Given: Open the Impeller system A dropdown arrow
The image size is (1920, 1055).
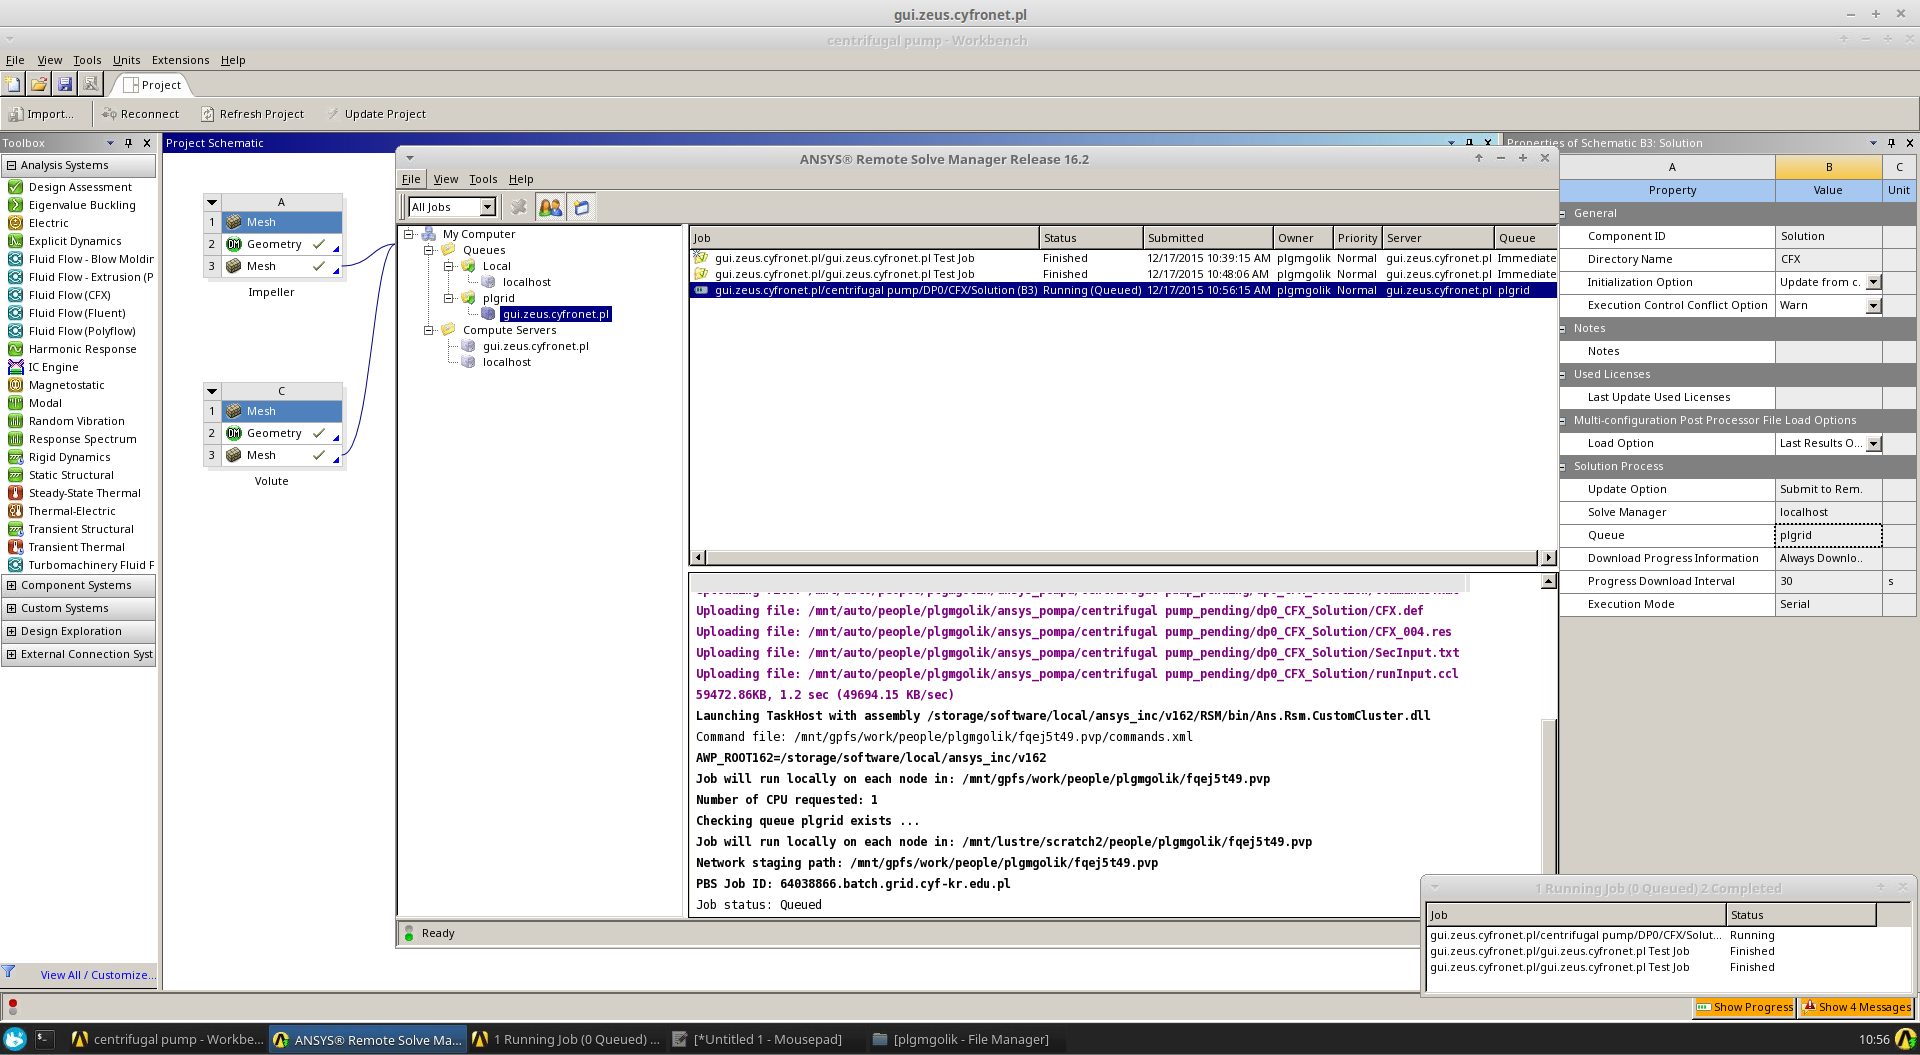Looking at the screenshot, I should [212, 202].
